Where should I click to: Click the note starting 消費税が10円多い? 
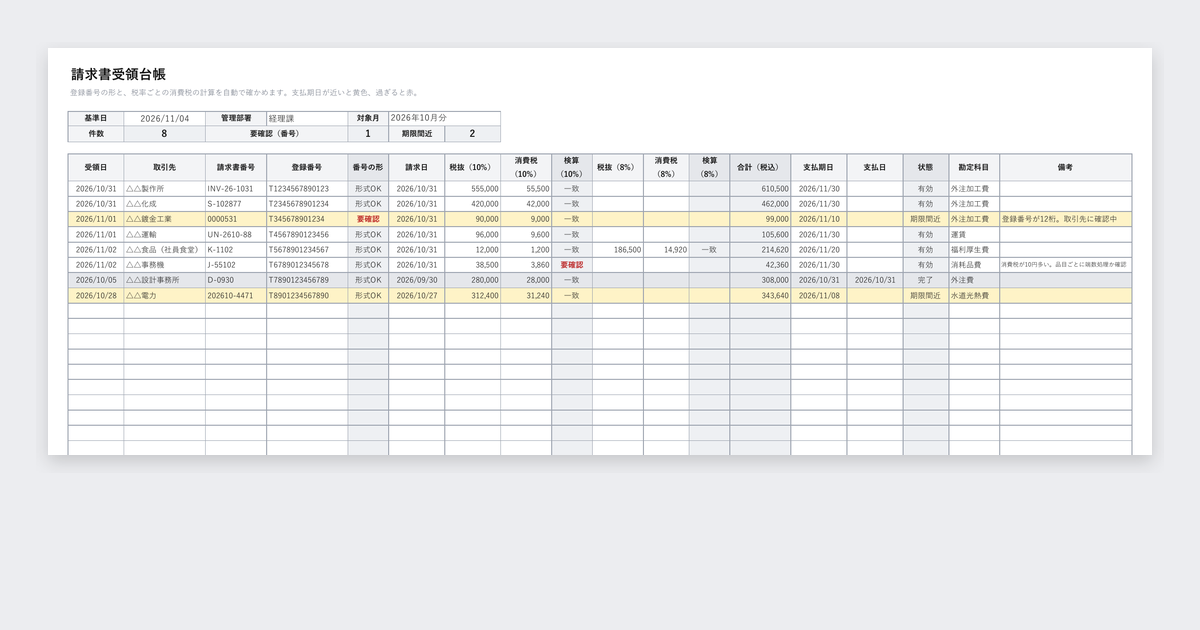point(1066,265)
